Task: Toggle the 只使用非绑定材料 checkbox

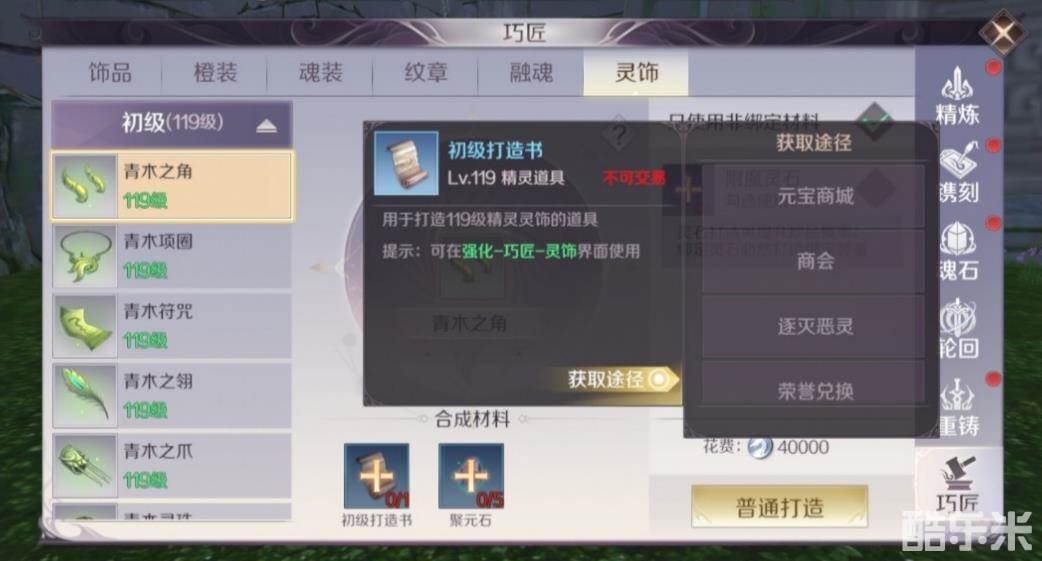Action: click(874, 121)
